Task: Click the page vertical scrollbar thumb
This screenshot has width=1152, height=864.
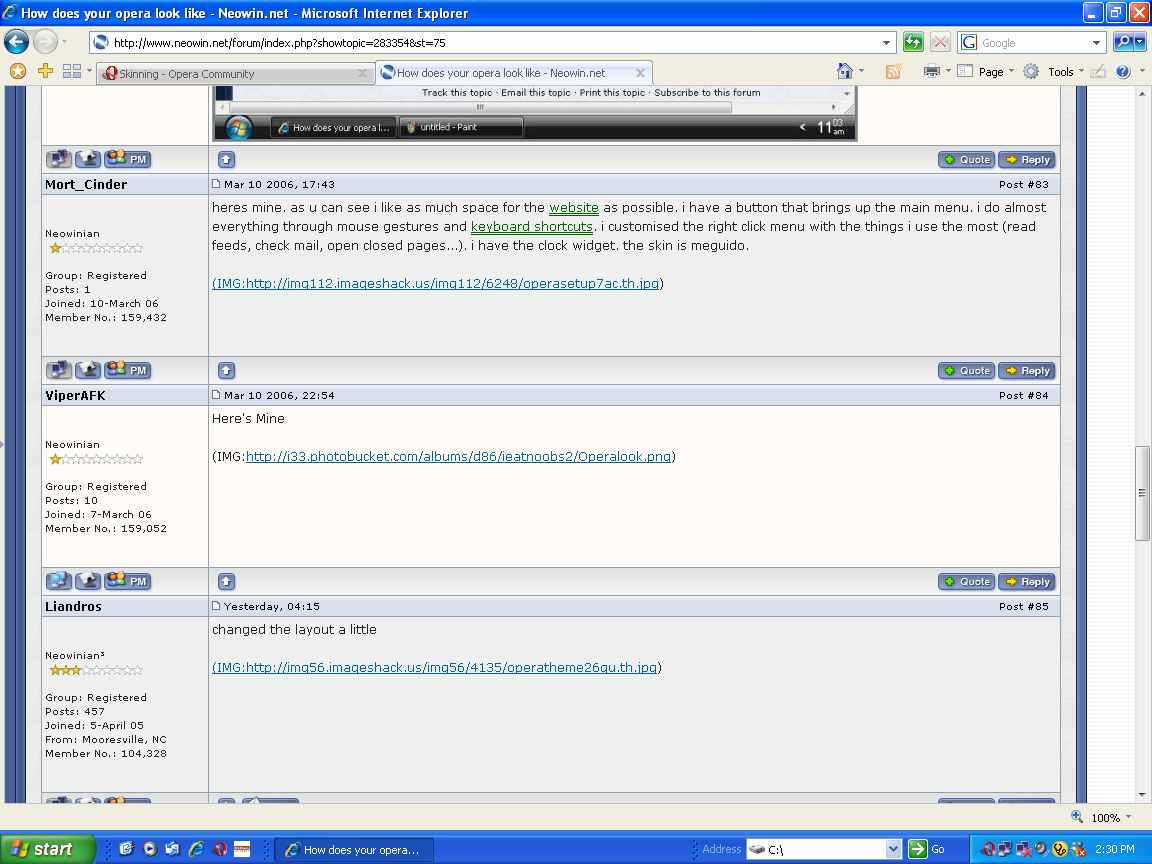Action: (1142, 492)
